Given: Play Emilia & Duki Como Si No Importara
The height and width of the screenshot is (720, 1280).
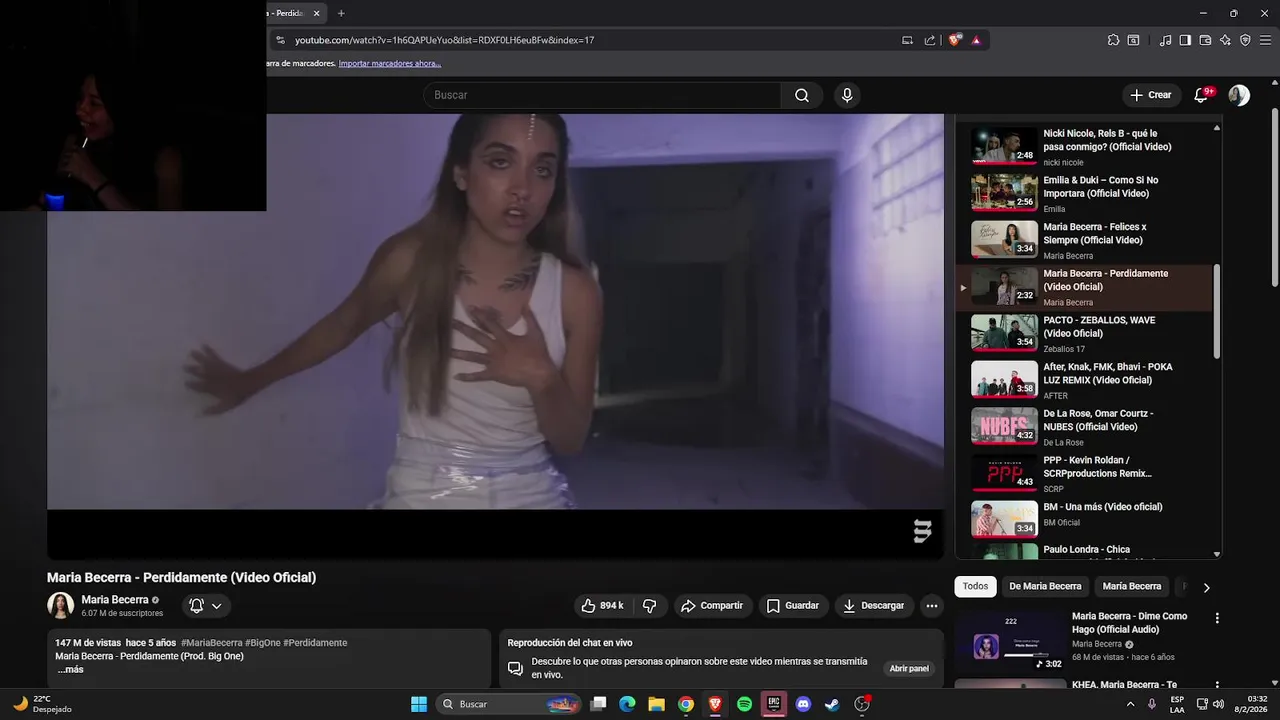Looking at the screenshot, I should (1085, 194).
